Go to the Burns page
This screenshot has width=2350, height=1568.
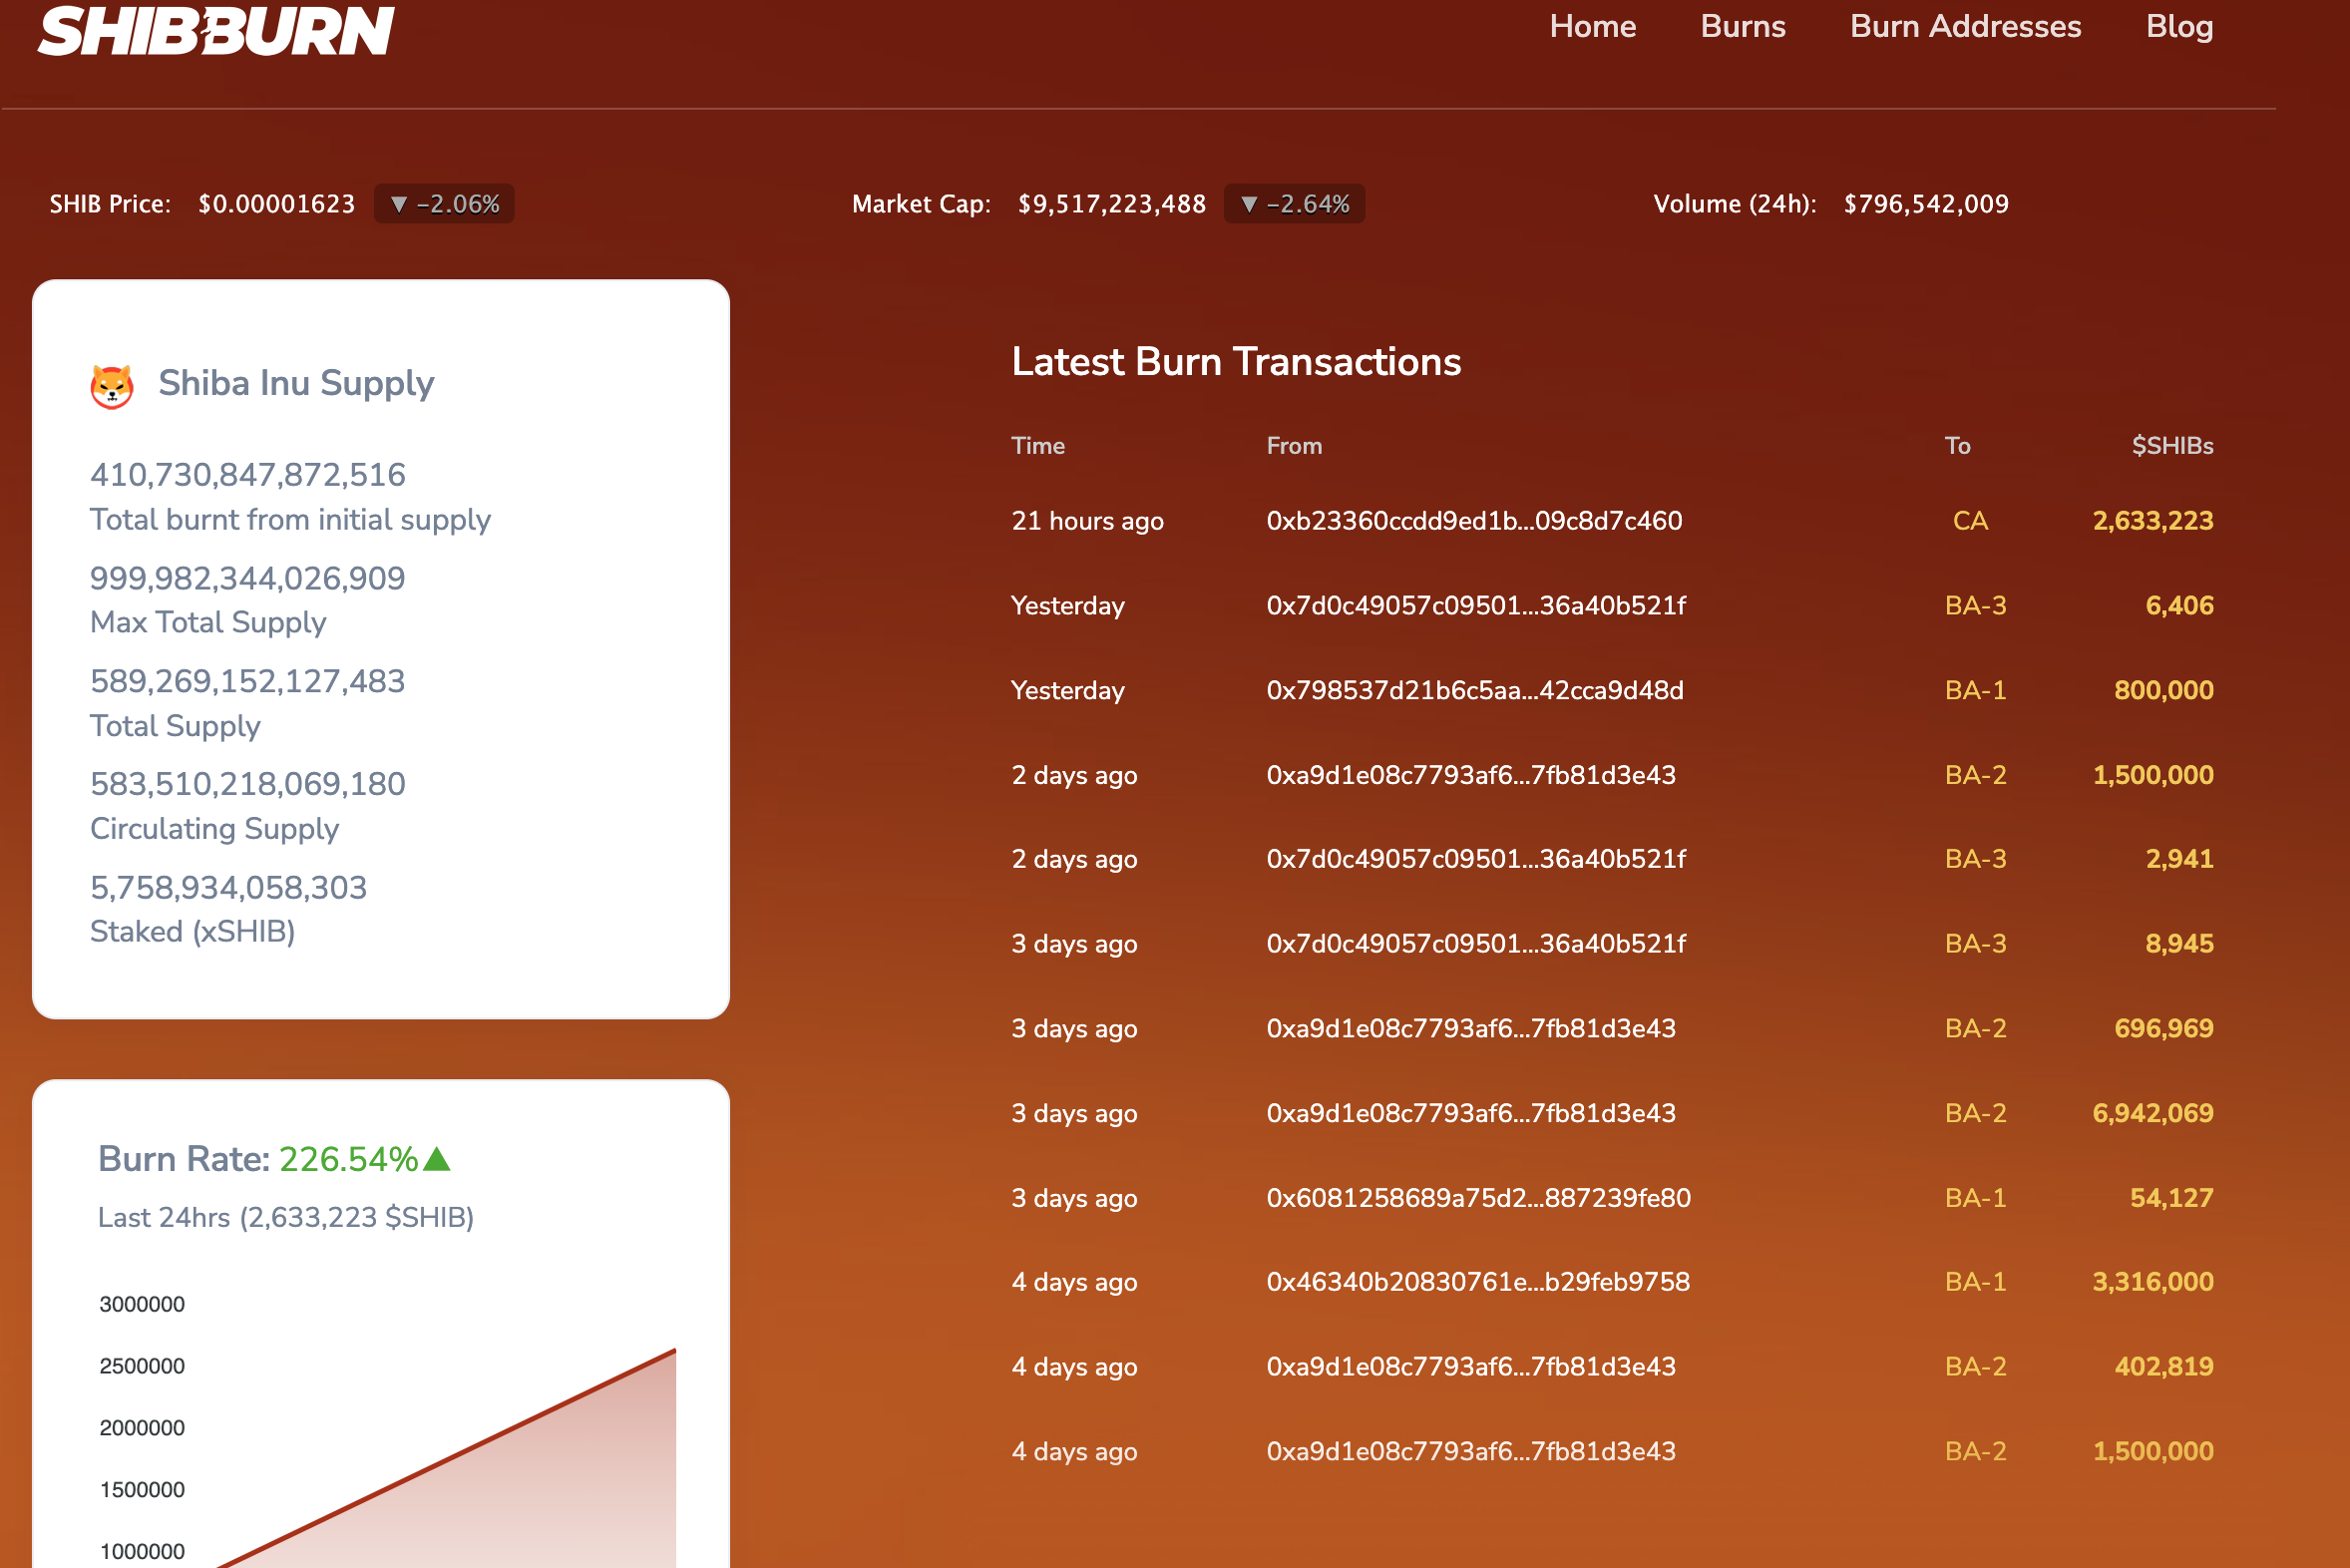1742,26
